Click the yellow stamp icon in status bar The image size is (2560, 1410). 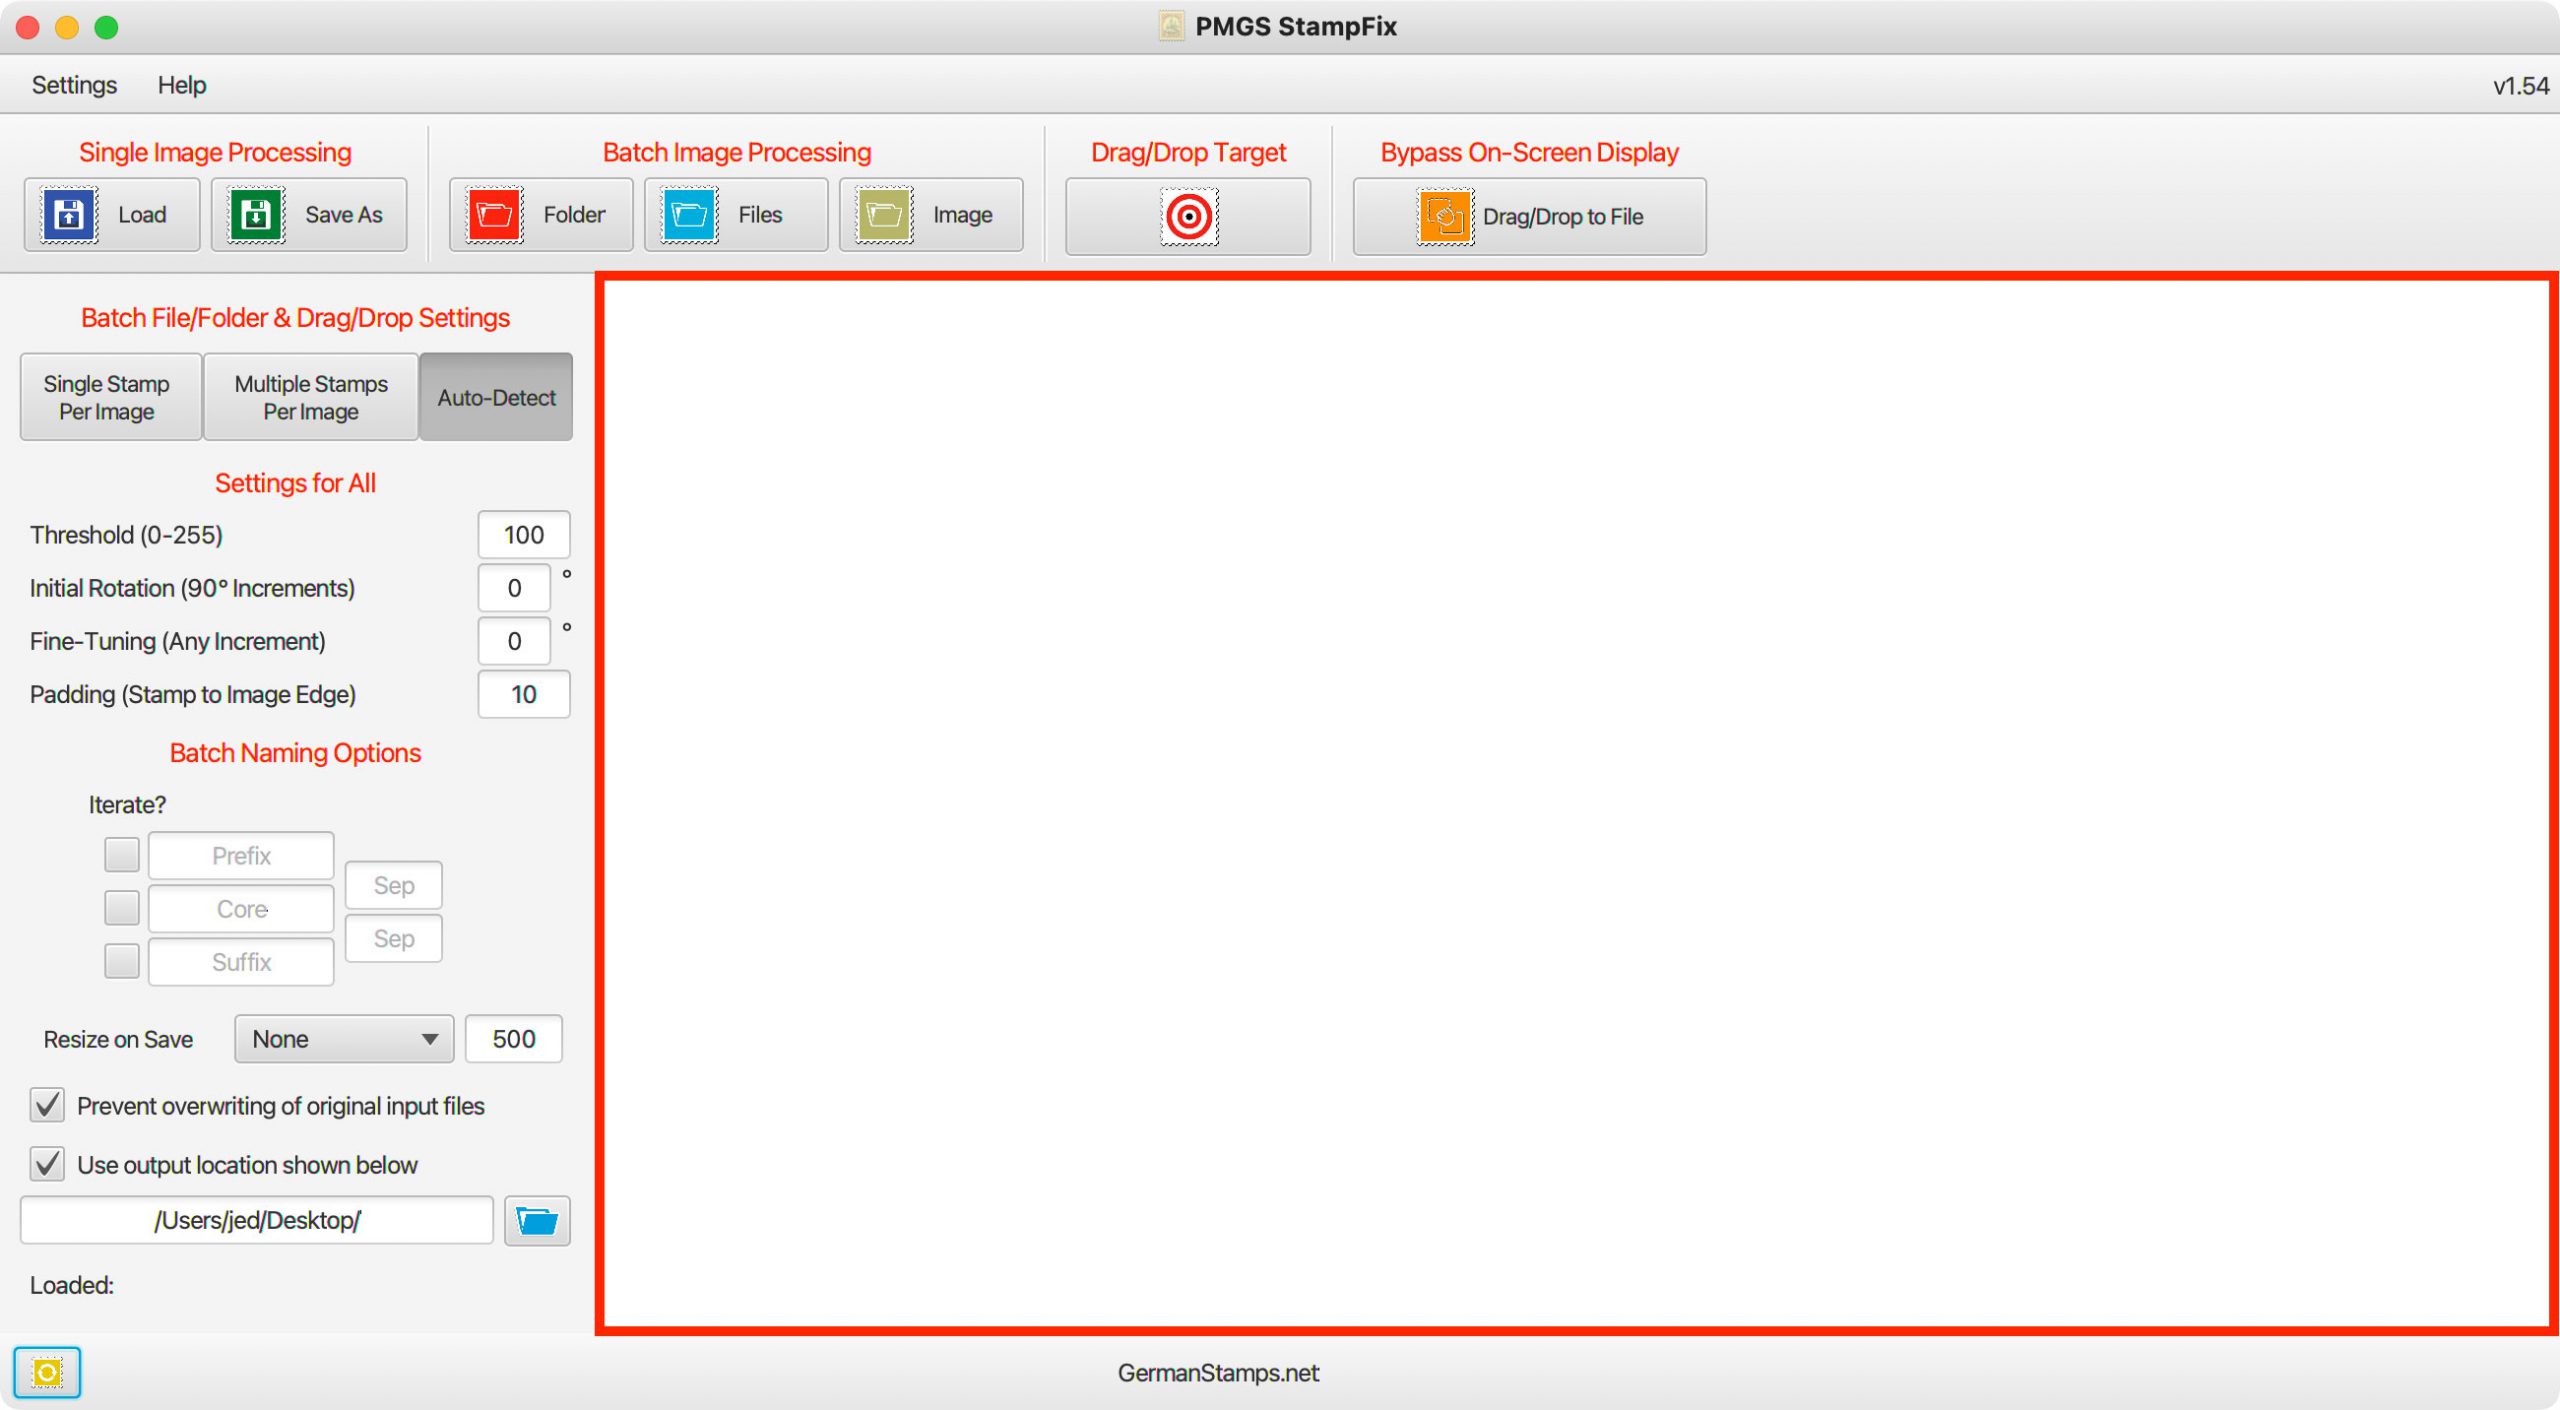click(47, 1373)
